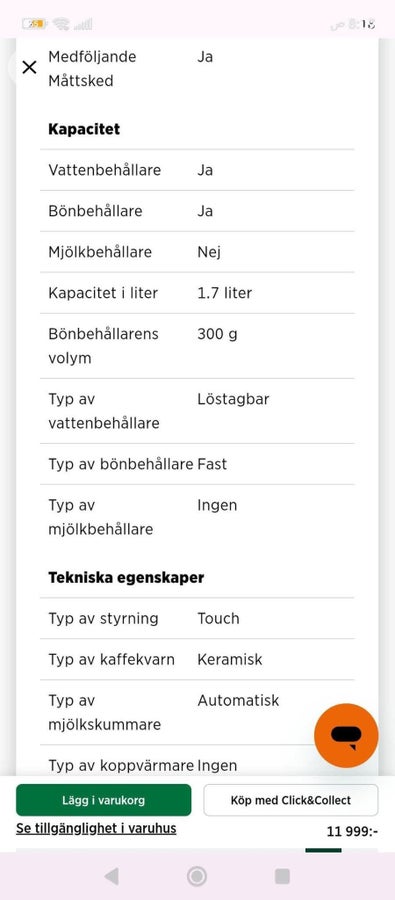Tap the Android home circle button

coord(197,876)
